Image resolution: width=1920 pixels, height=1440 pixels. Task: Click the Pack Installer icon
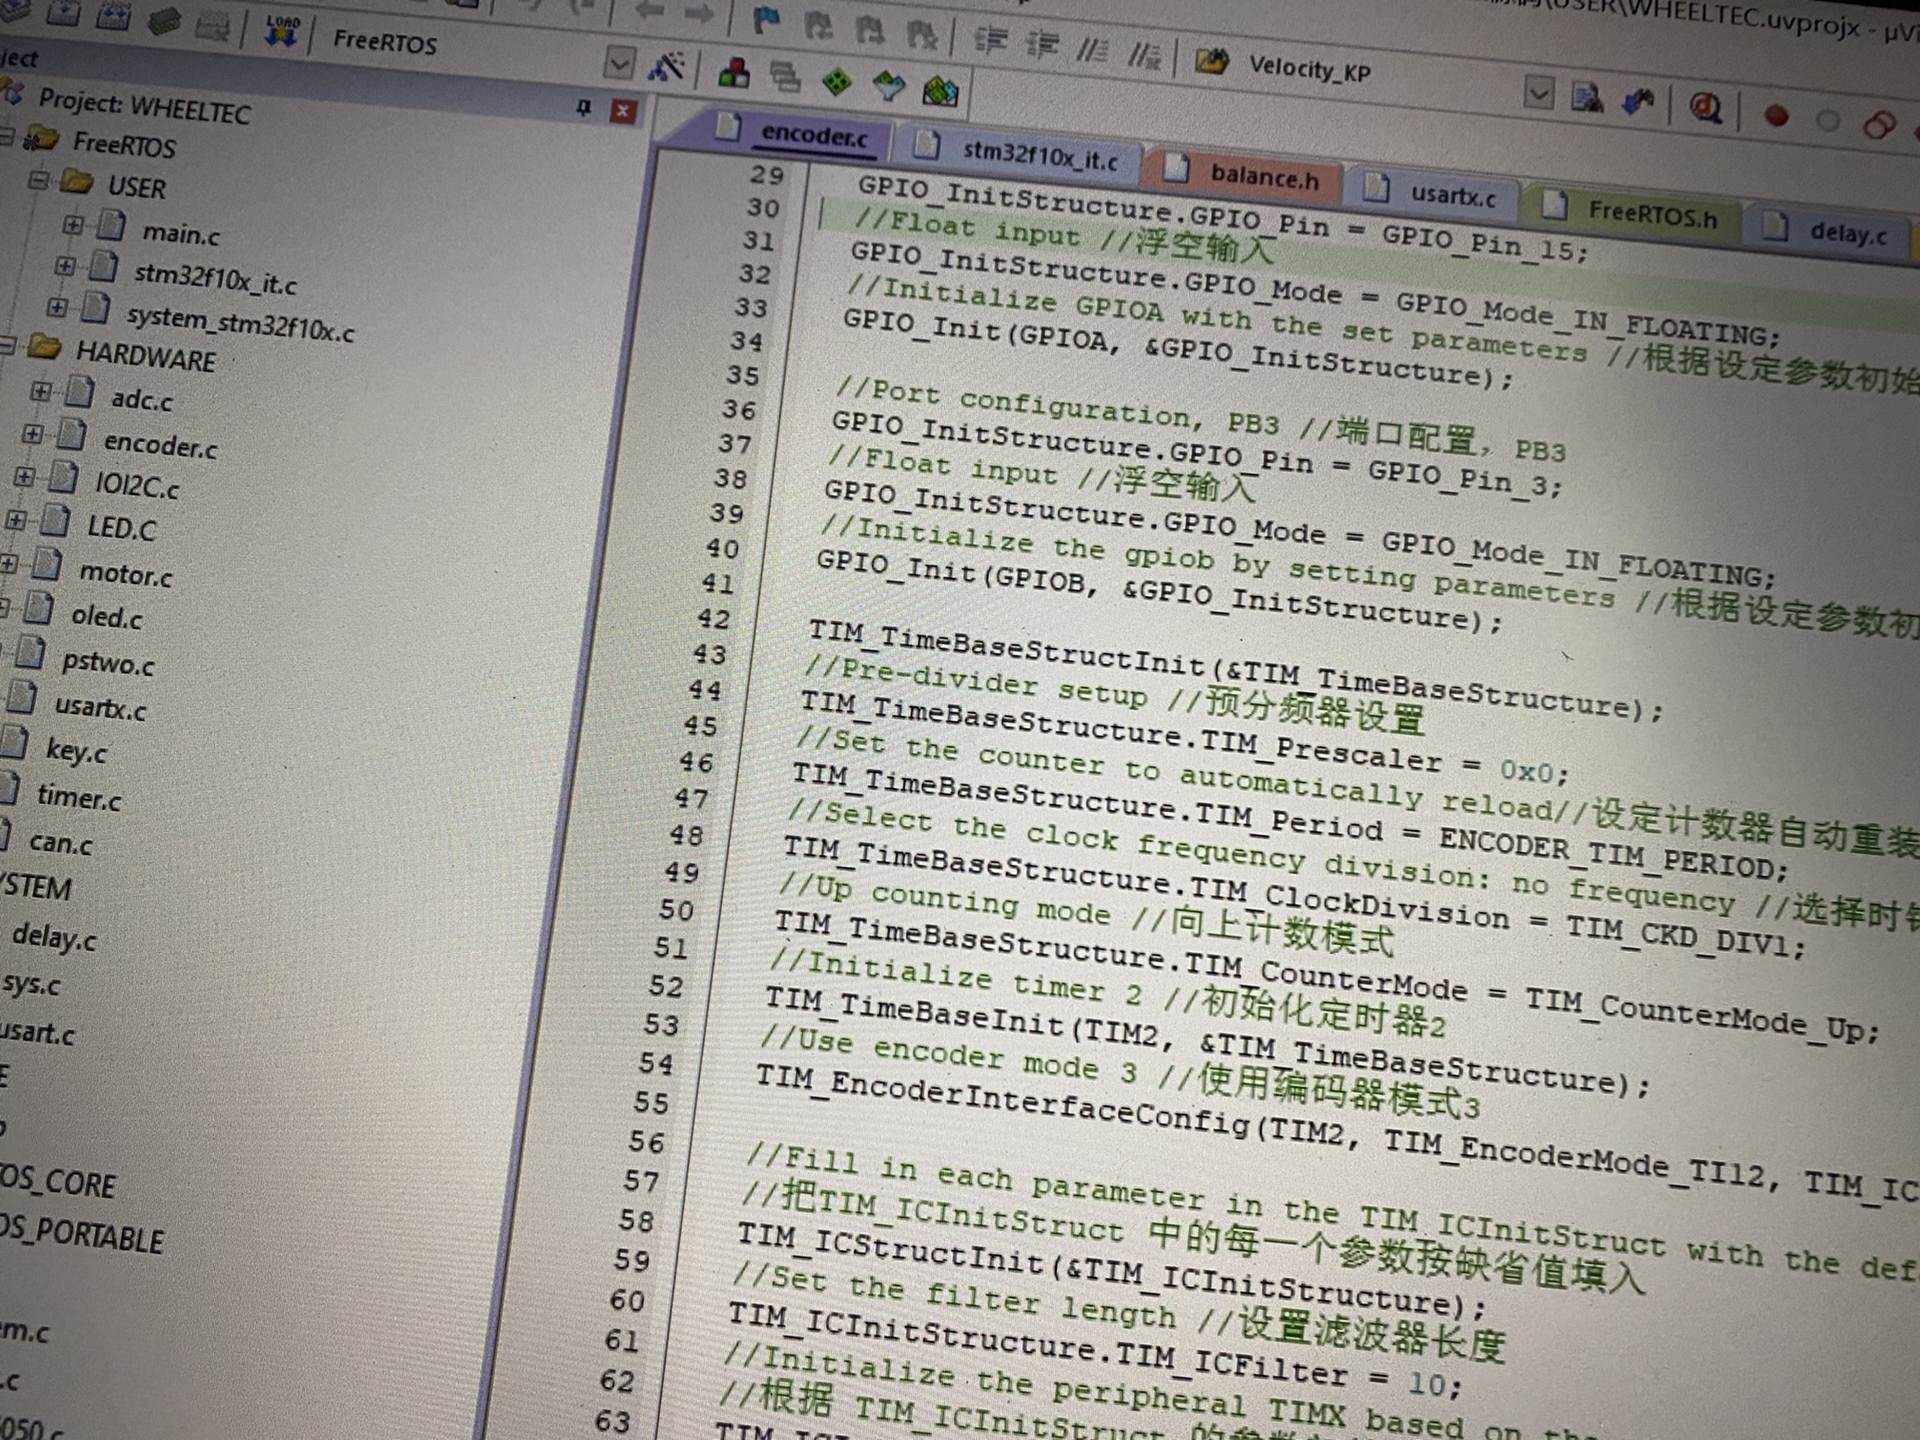[940, 93]
